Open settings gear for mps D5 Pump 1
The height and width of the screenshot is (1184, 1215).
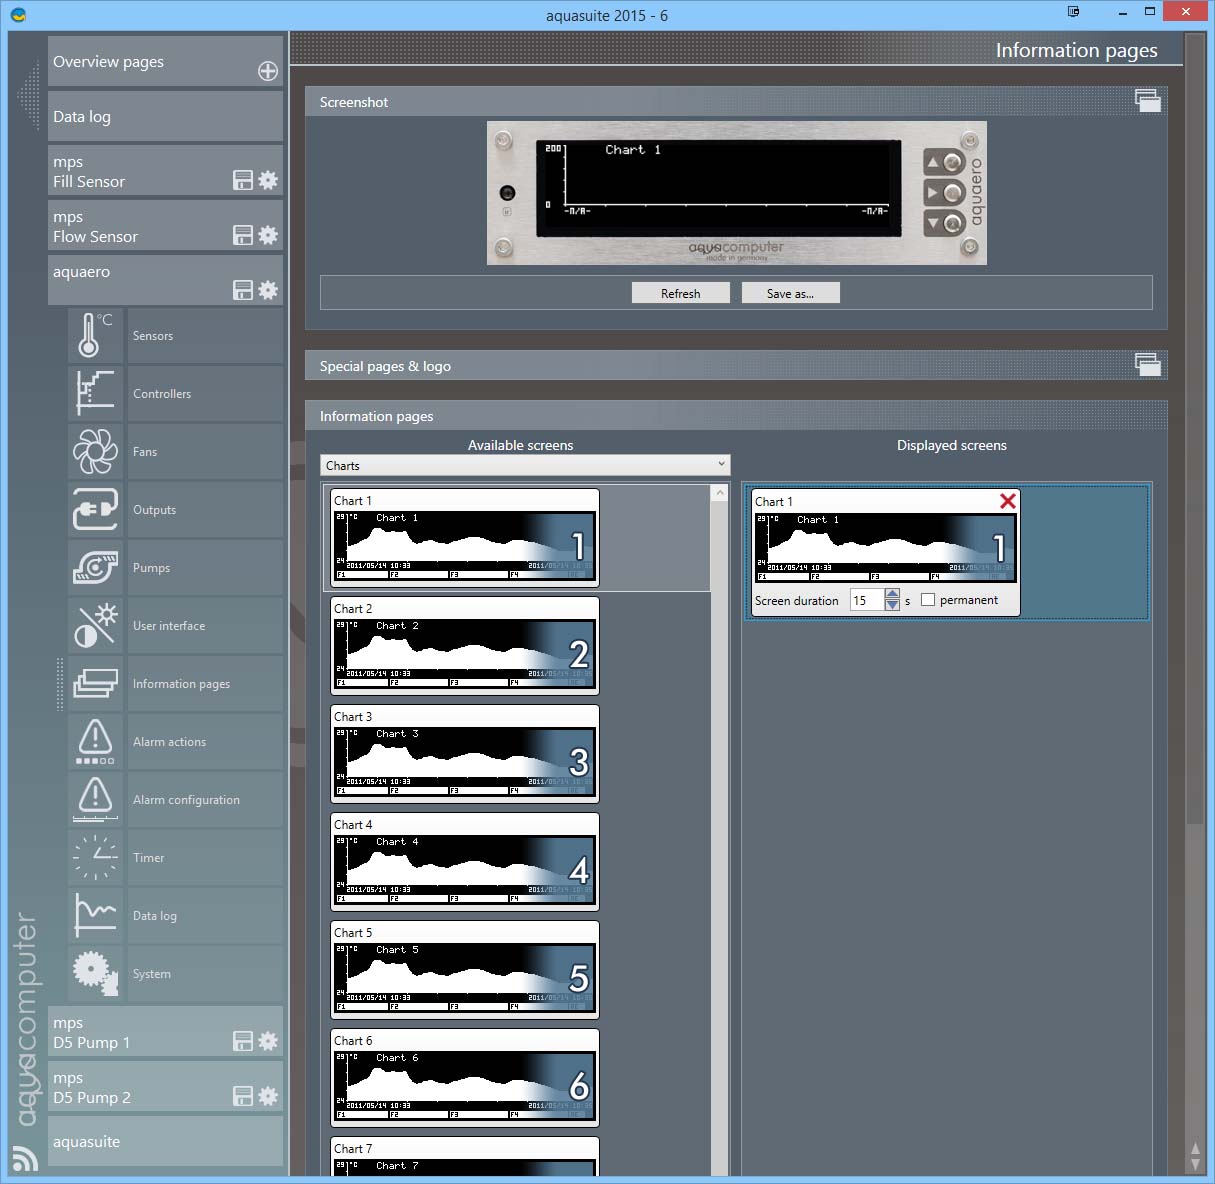[x=268, y=1041]
